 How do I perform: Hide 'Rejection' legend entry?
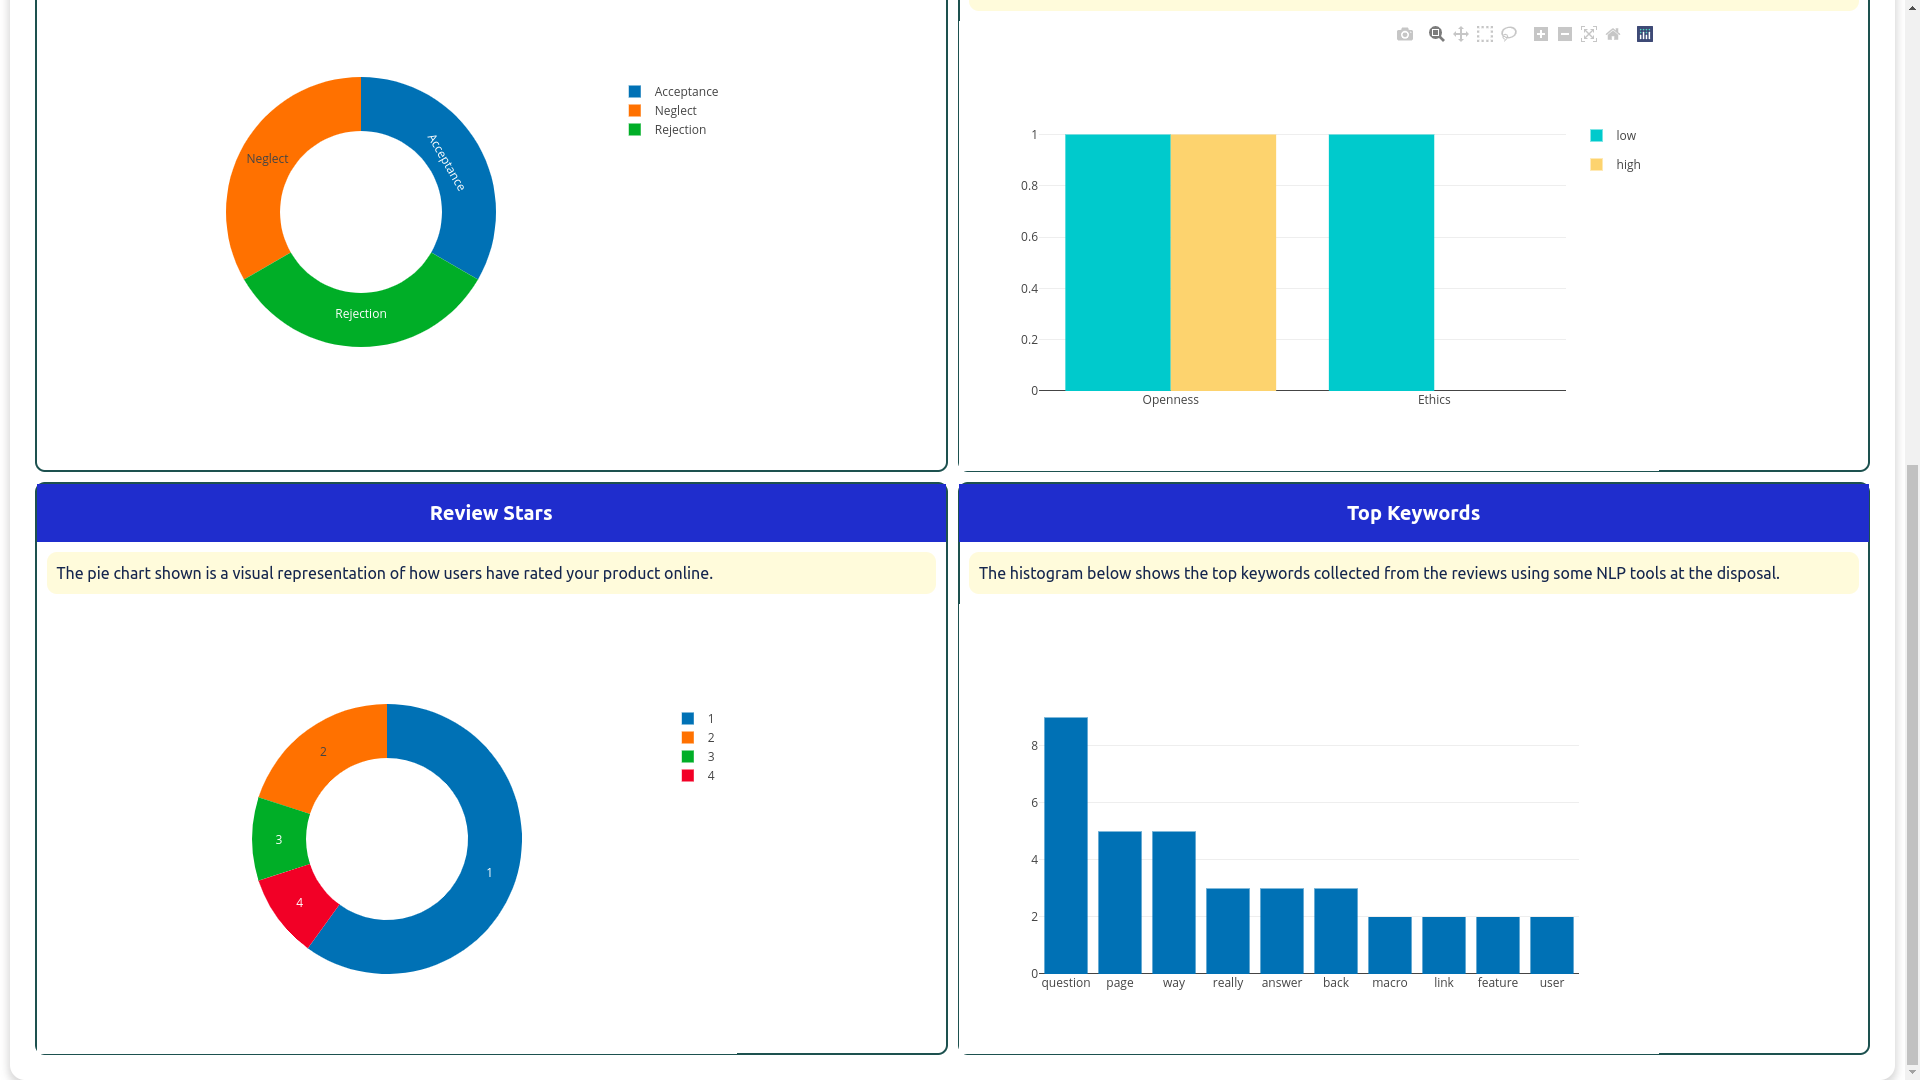[x=679, y=130]
